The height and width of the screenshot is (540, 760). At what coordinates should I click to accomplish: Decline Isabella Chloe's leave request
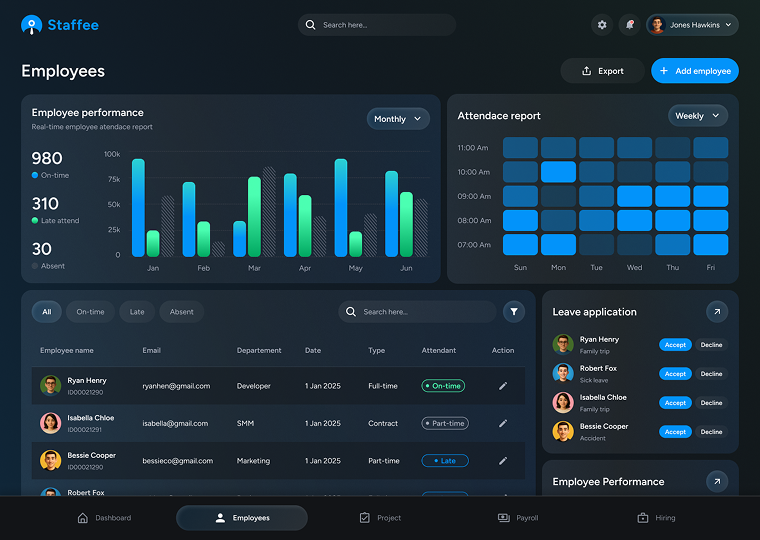pyautogui.click(x=711, y=403)
